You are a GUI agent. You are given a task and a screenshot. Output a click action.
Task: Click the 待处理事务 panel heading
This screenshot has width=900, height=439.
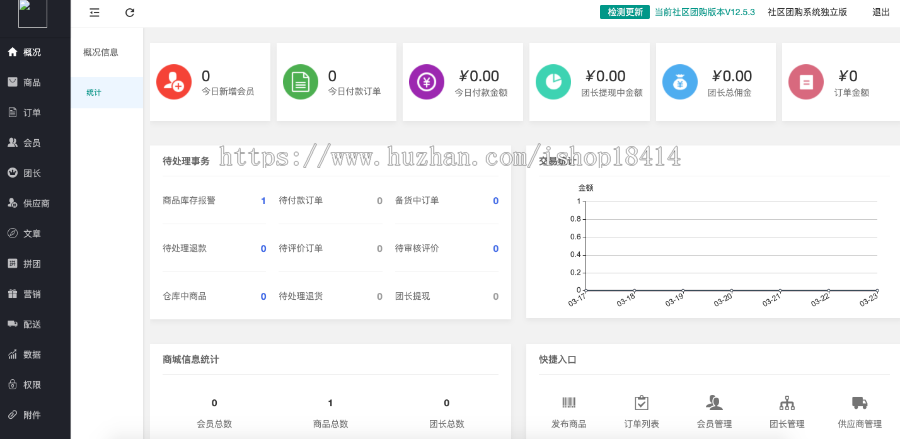(186, 161)
